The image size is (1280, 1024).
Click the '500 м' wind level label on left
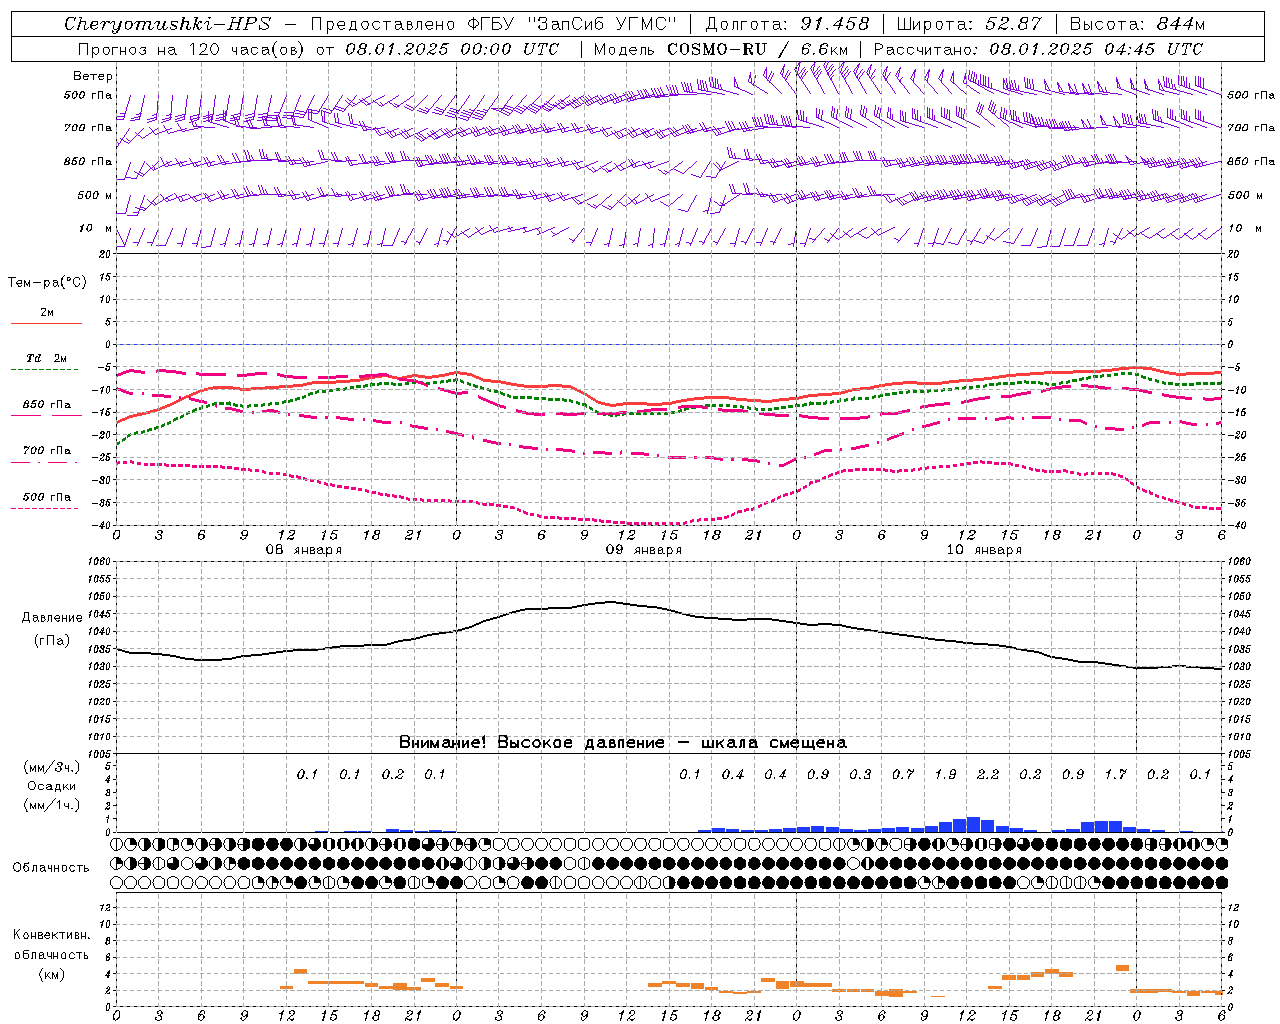coord(94,195)
